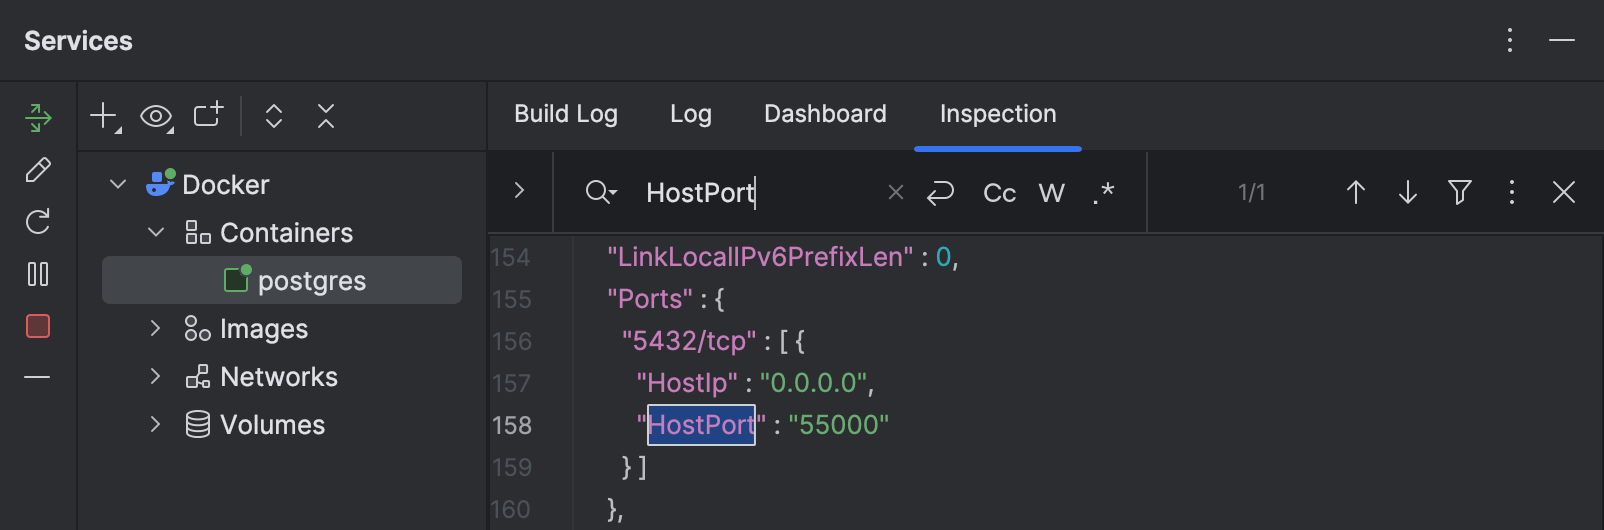1604x530 pixels.
Task: Toggle the Words (W) search option
Action: 1051,192
